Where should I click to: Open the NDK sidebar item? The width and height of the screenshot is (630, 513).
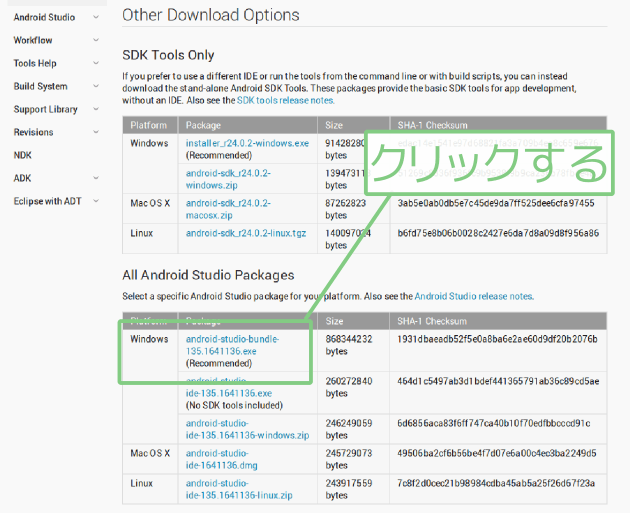[x=22, y=155]
